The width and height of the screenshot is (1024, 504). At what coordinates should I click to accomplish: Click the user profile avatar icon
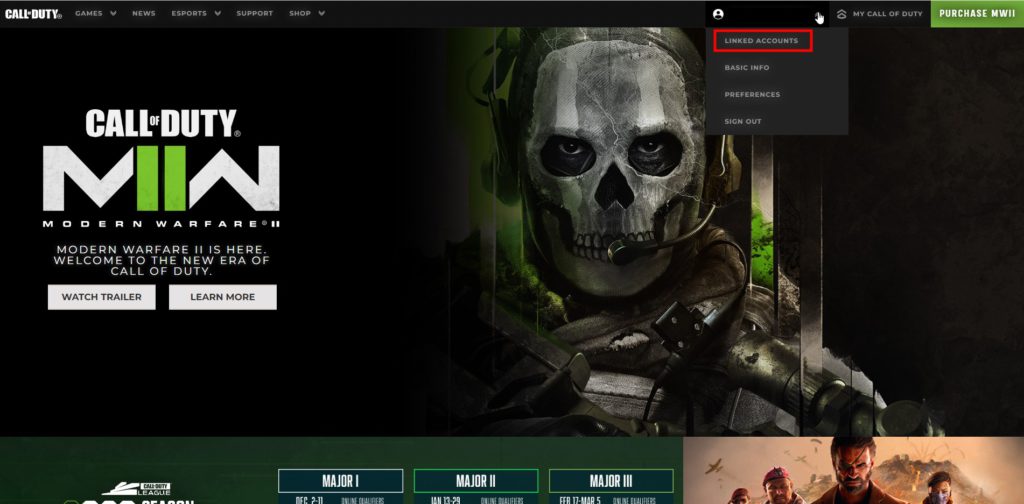tap(718, 14)
